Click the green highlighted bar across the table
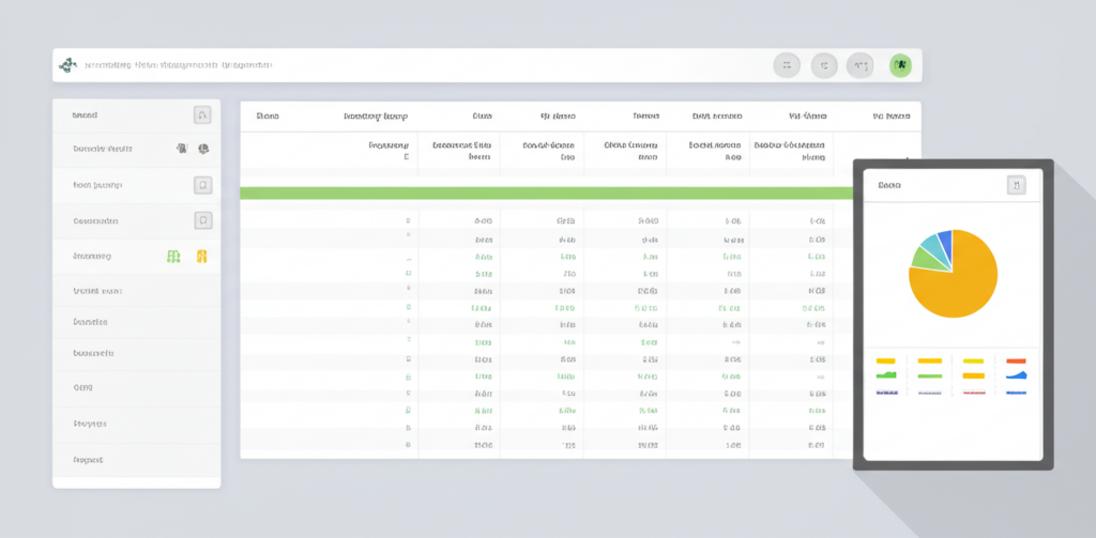 point(546,193)
